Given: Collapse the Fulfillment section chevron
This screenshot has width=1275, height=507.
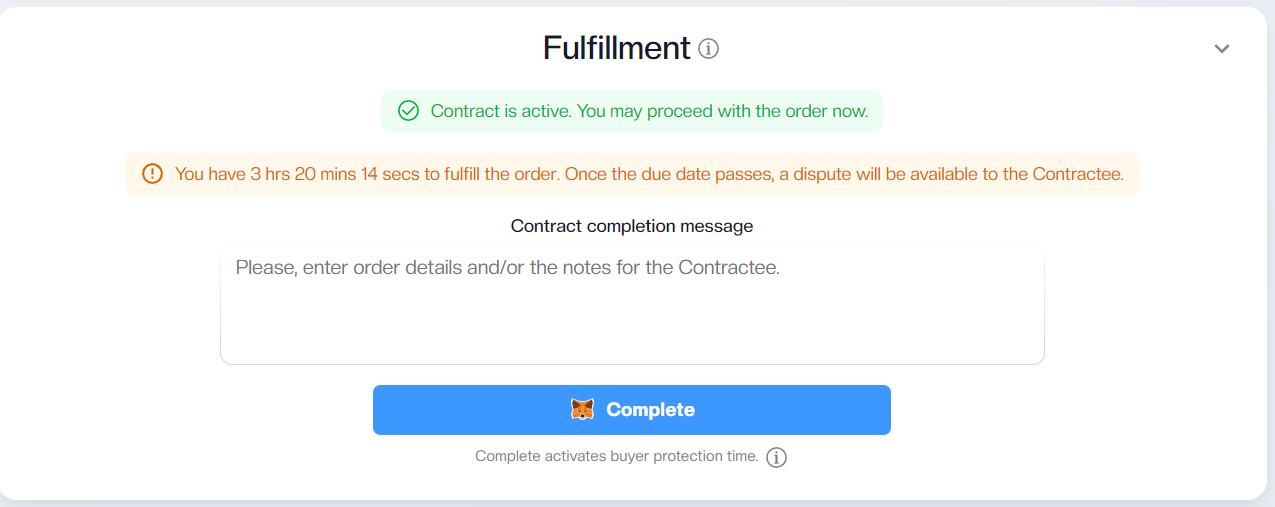Looking at the screenshot, I should (1221, 48).
